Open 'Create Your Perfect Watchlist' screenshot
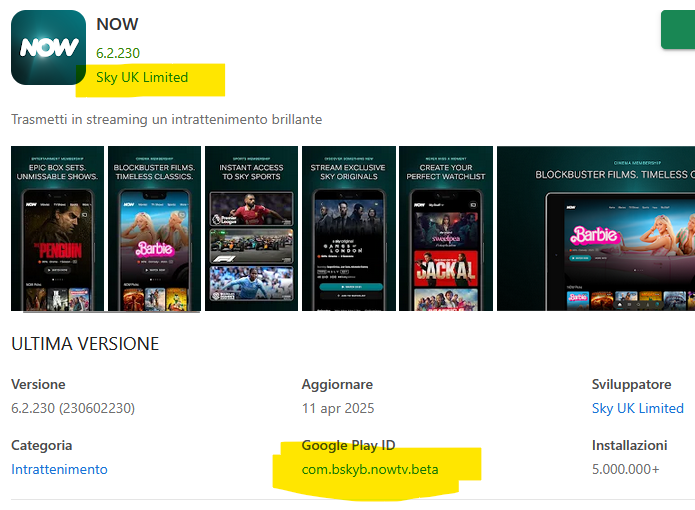 (446, 228)
